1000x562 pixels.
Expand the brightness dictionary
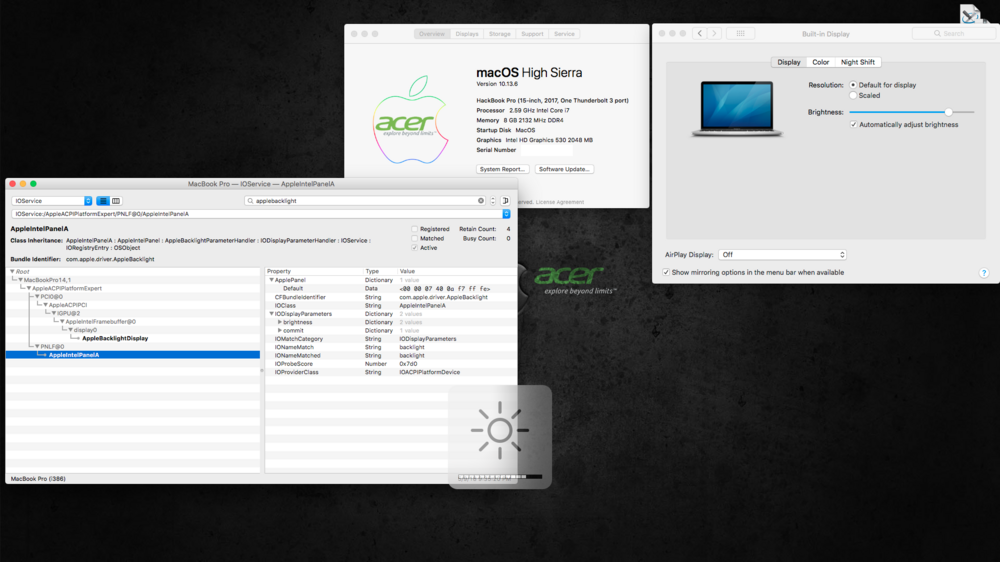click(279, 322)
